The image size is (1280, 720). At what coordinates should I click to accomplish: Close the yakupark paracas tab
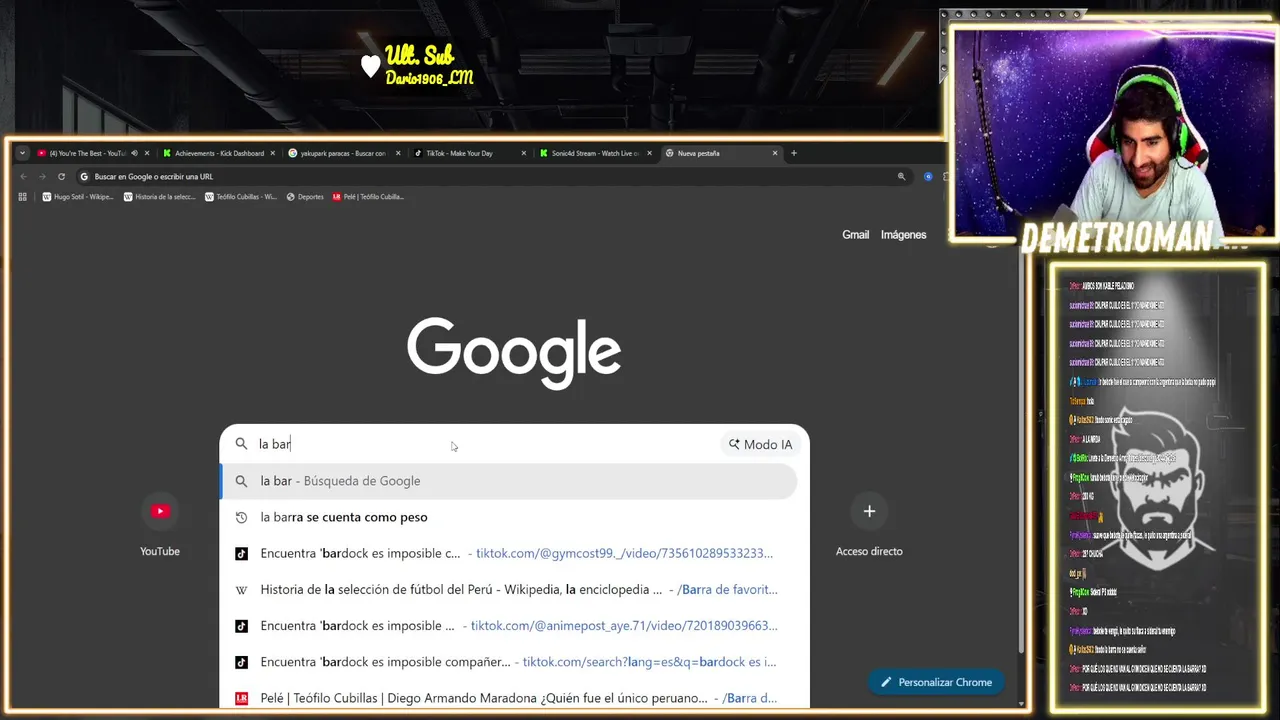tap(398, 153)
